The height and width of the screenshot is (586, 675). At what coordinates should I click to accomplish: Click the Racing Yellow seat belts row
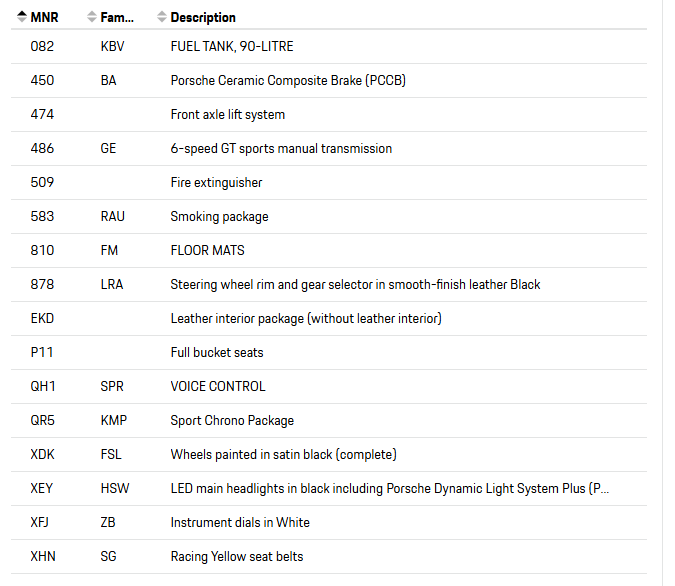click(x=329, y=557)
